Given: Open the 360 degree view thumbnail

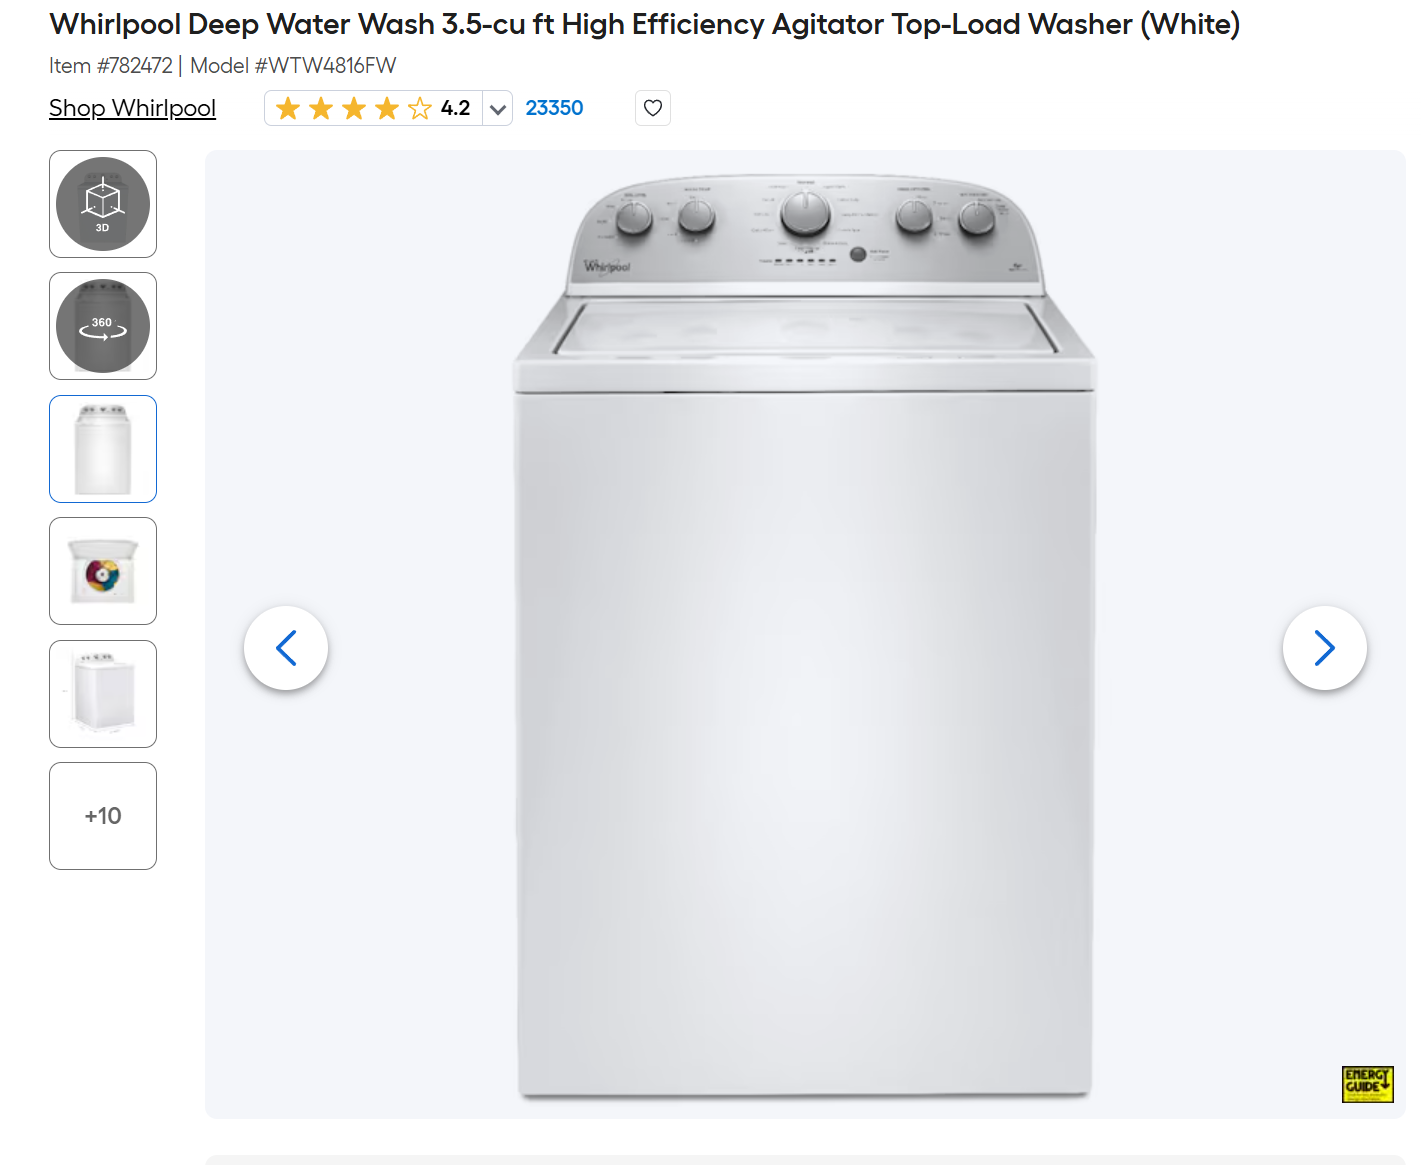Looking at the screenshot, I should (x=103, y=326).
